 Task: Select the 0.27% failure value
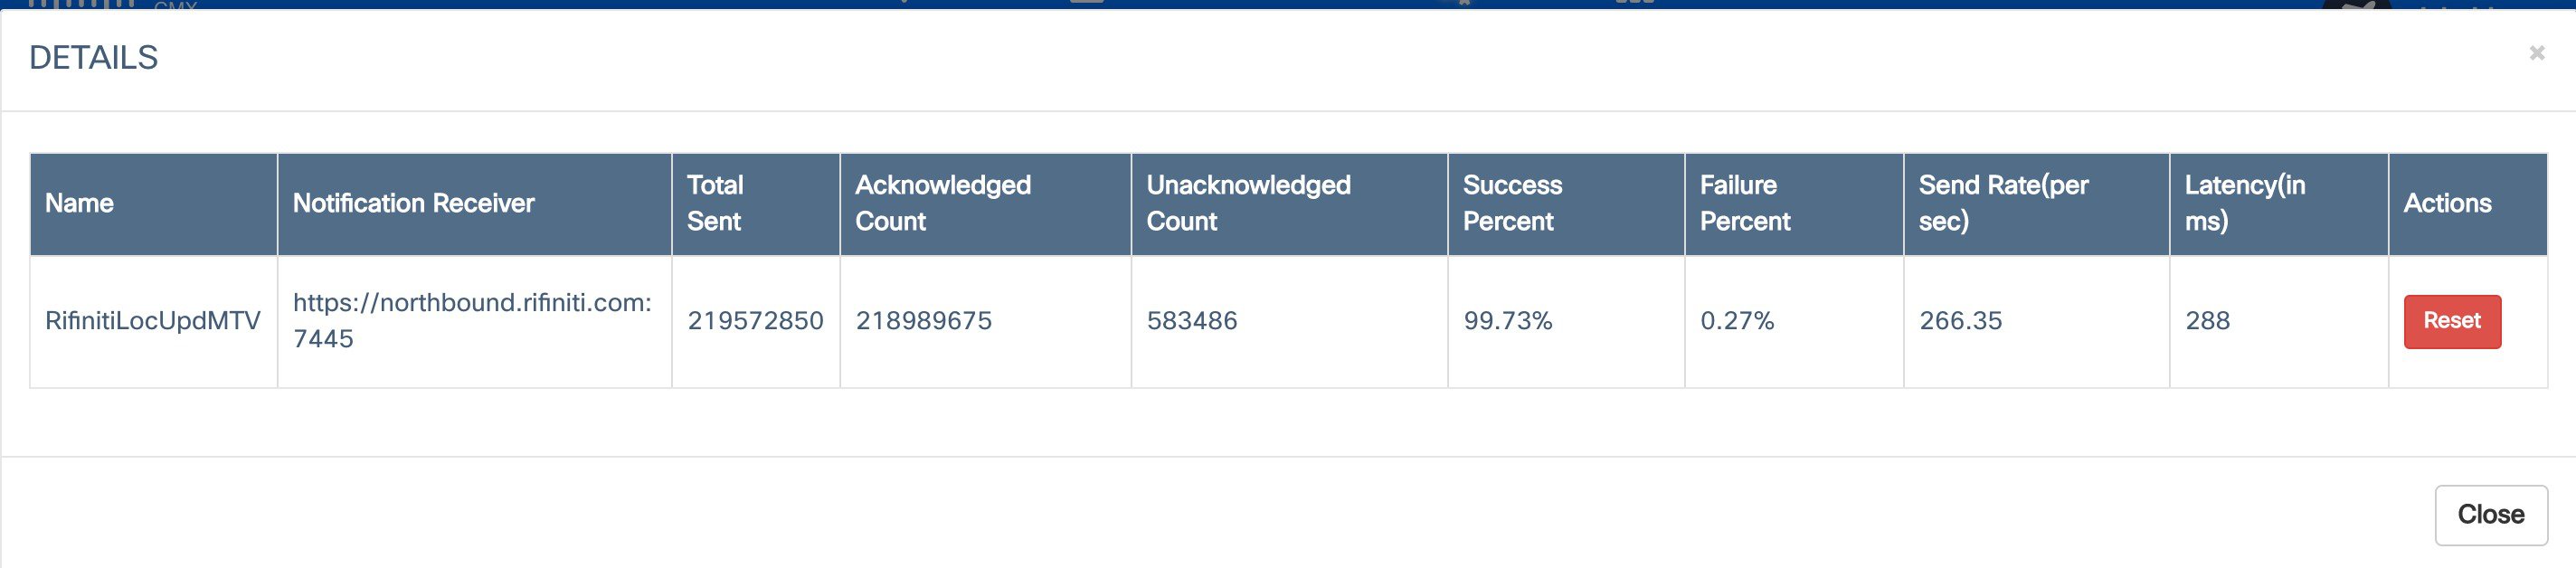pos(1737,321)
